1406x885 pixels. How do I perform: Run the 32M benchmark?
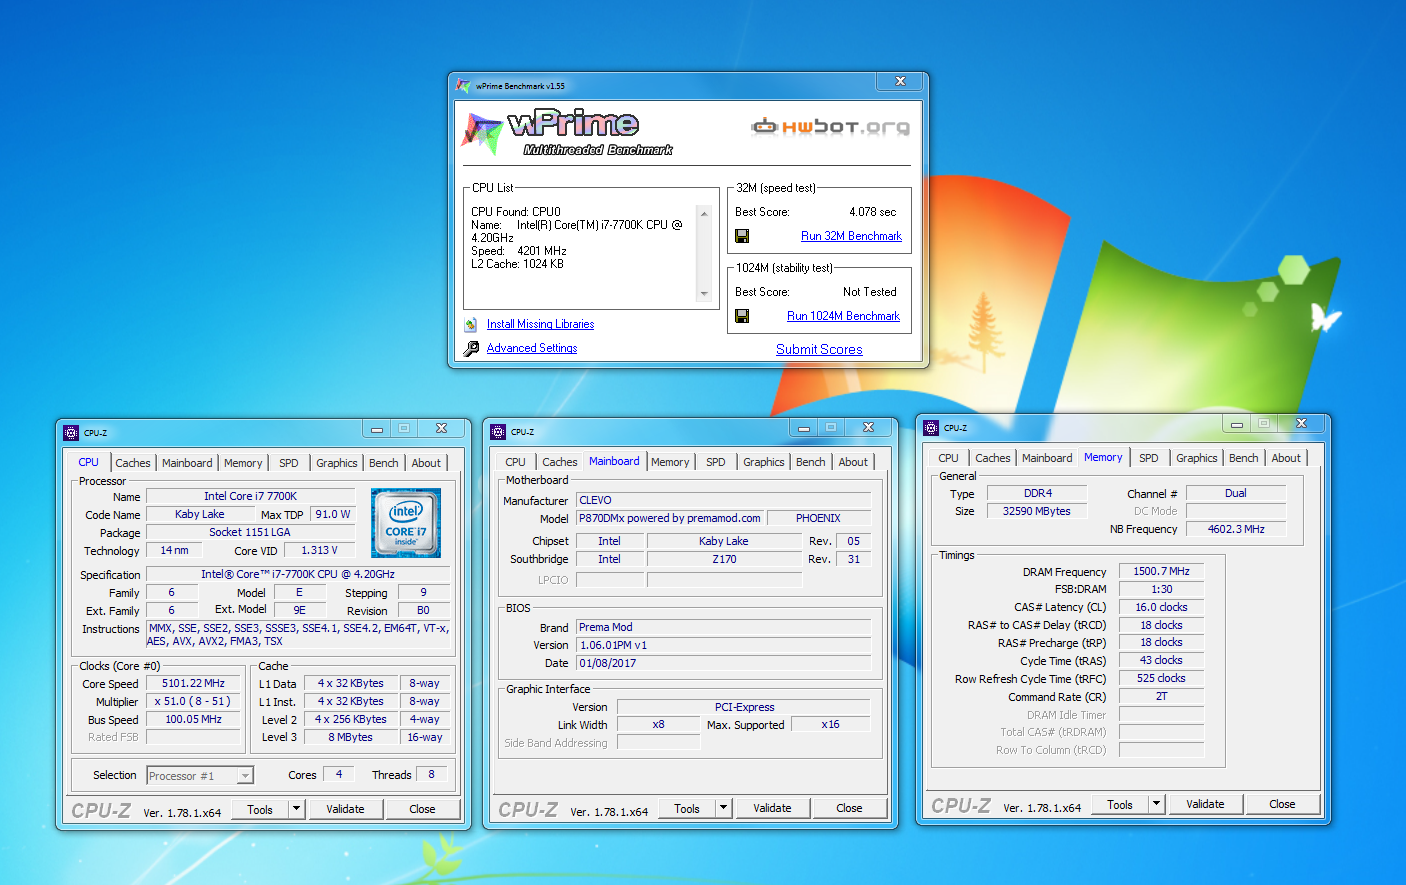851,236
